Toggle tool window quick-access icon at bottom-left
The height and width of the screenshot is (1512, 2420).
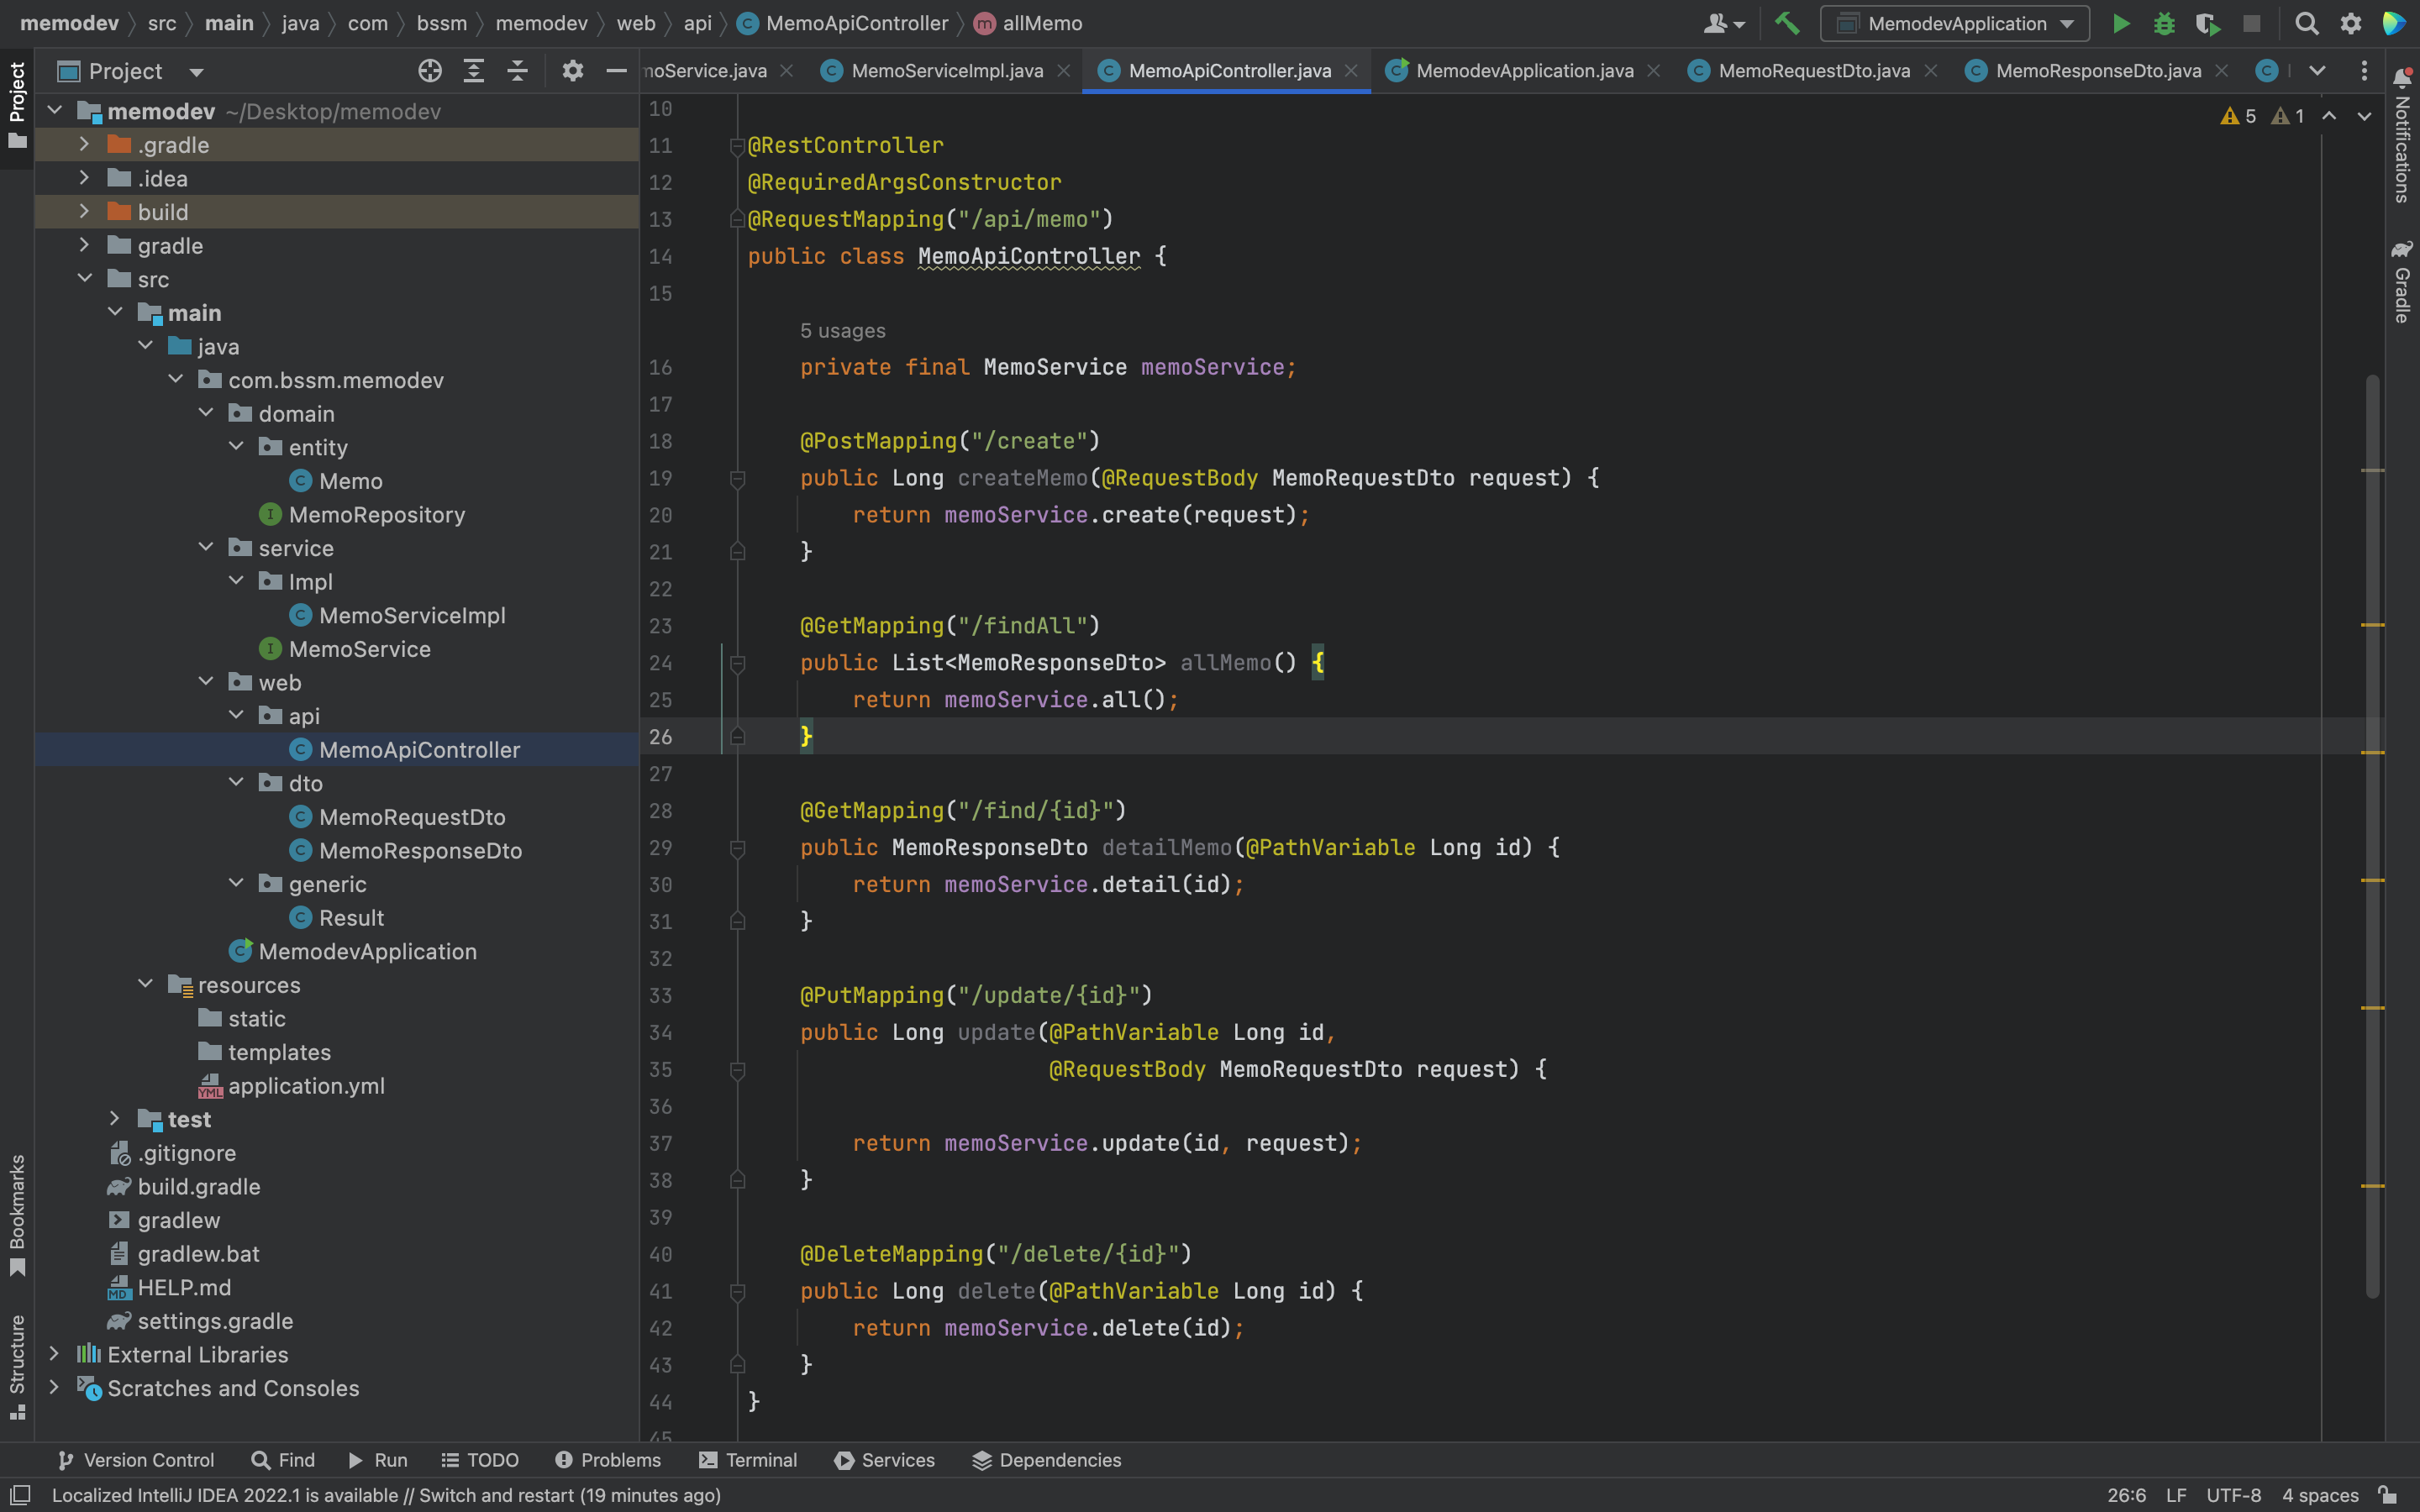click(20, 1495)
